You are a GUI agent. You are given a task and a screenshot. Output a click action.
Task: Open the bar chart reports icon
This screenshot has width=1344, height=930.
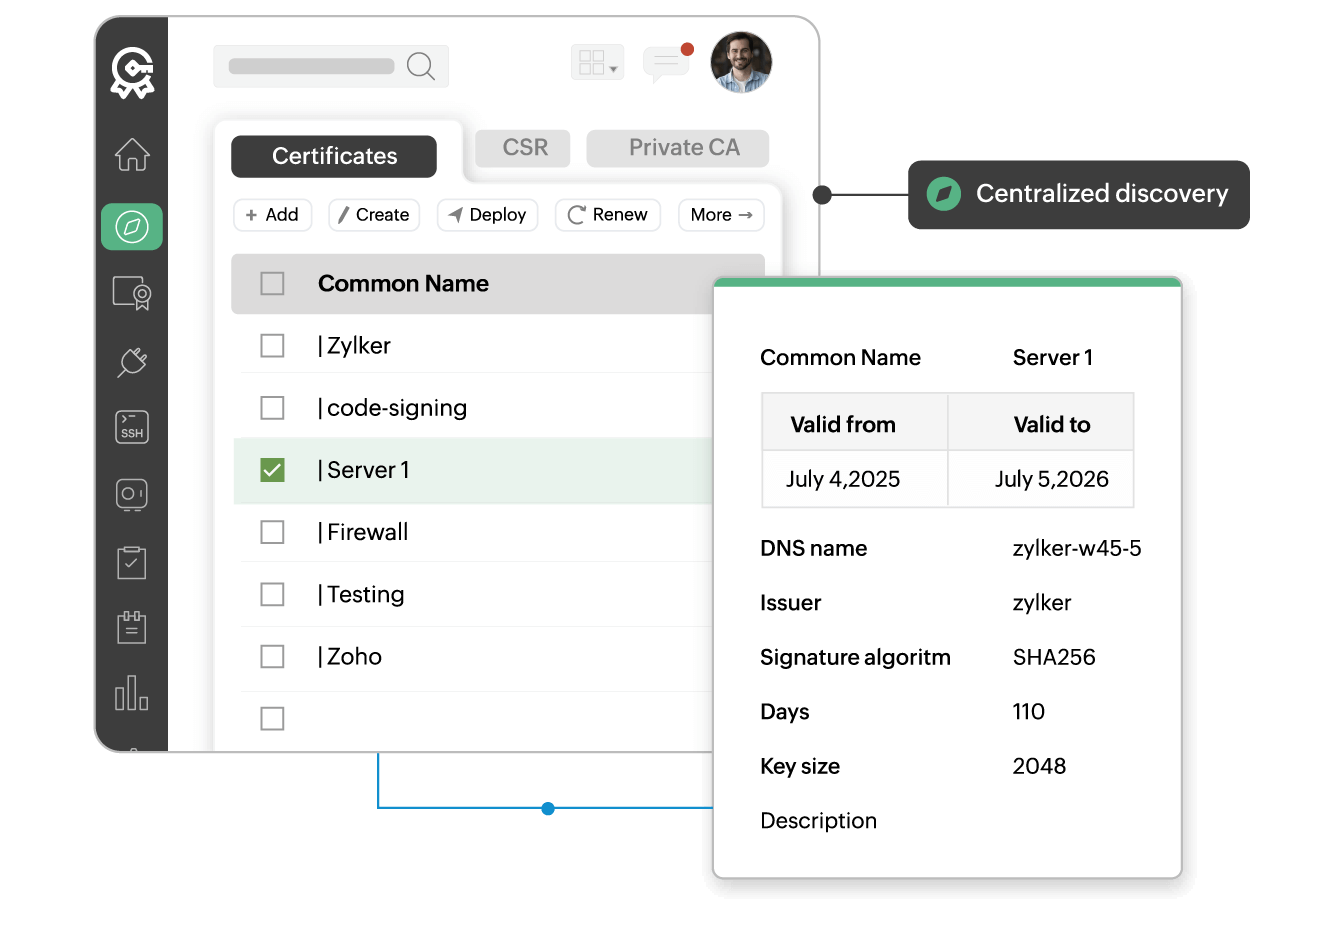tap(132, 693)
